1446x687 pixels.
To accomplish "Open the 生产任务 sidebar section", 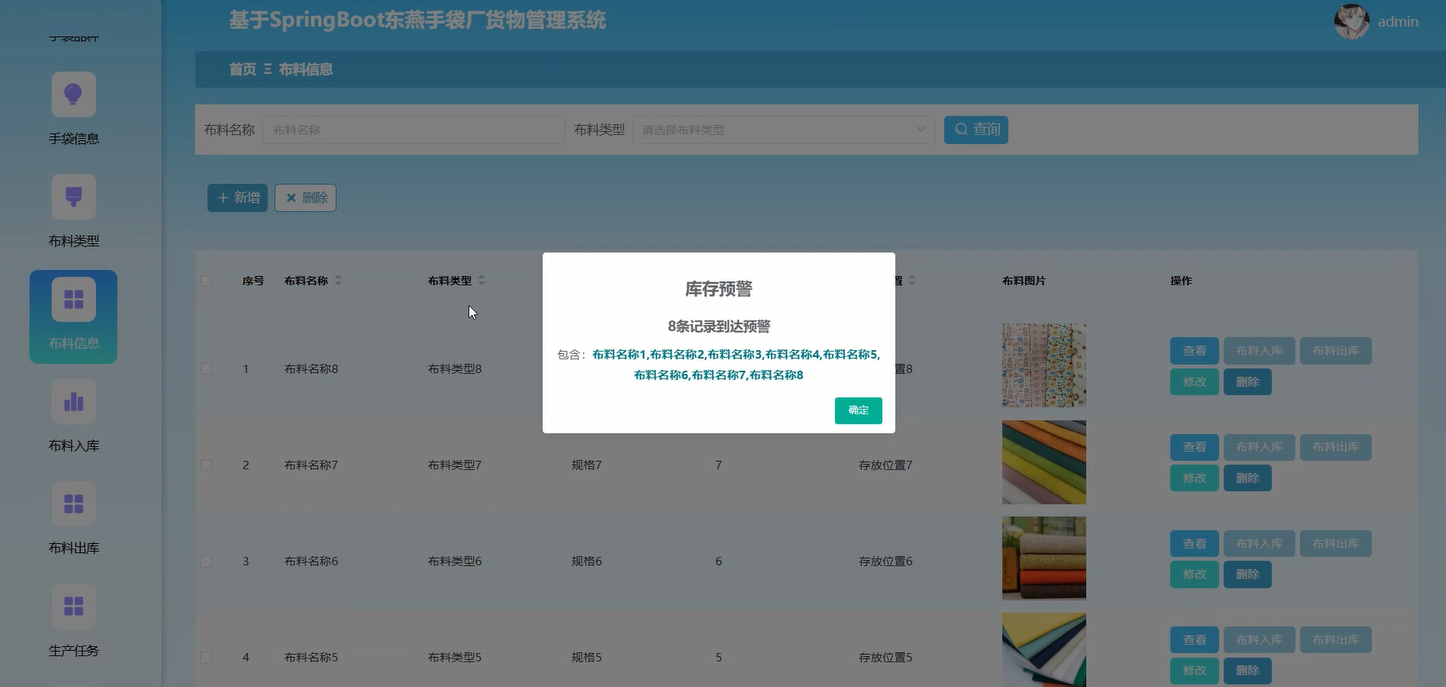I will point(73,606).
